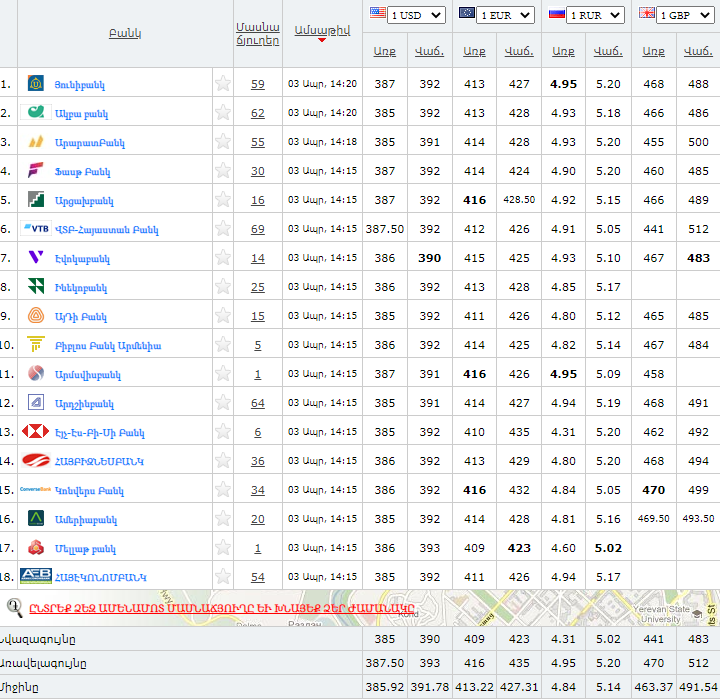Sort by Ամսաթիվ column header
This screenshot has width=720, height=699.
(322, 30)
